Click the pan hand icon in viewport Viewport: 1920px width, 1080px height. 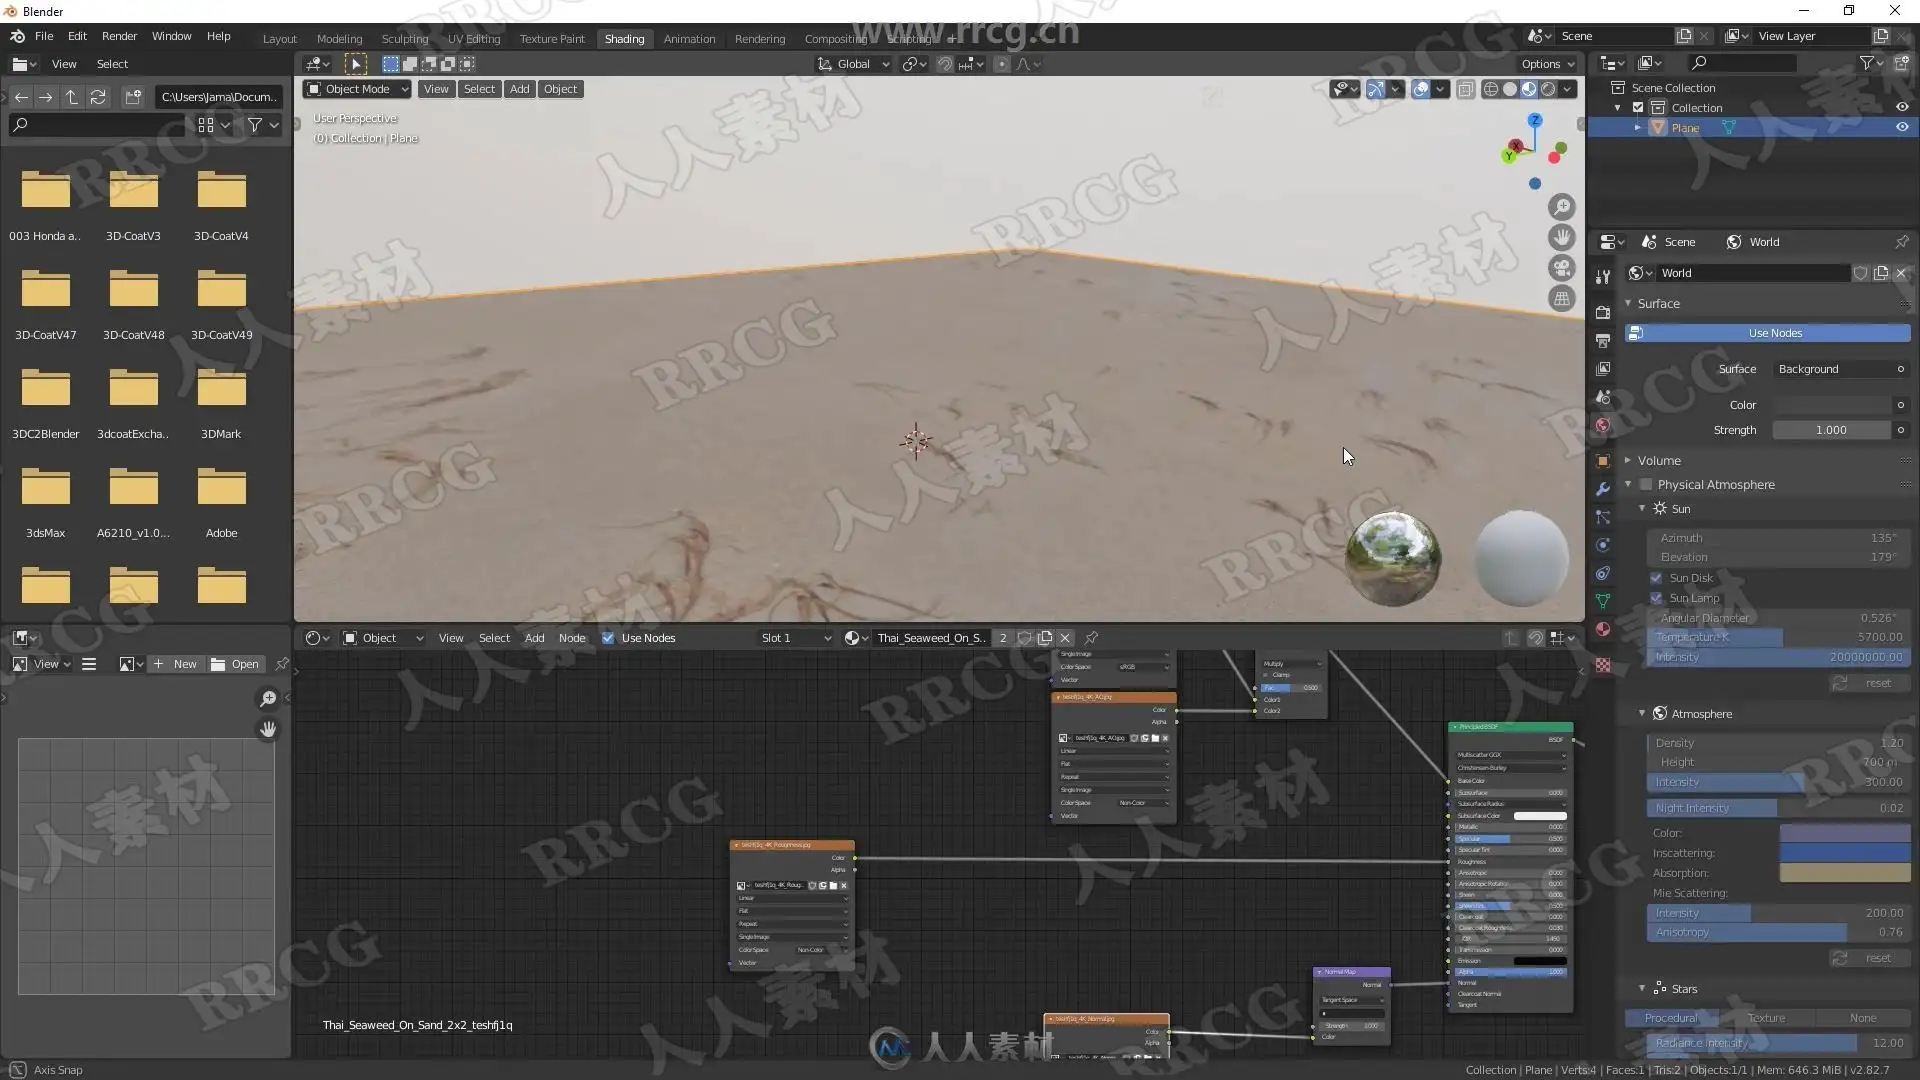[x=1561, y=238]
